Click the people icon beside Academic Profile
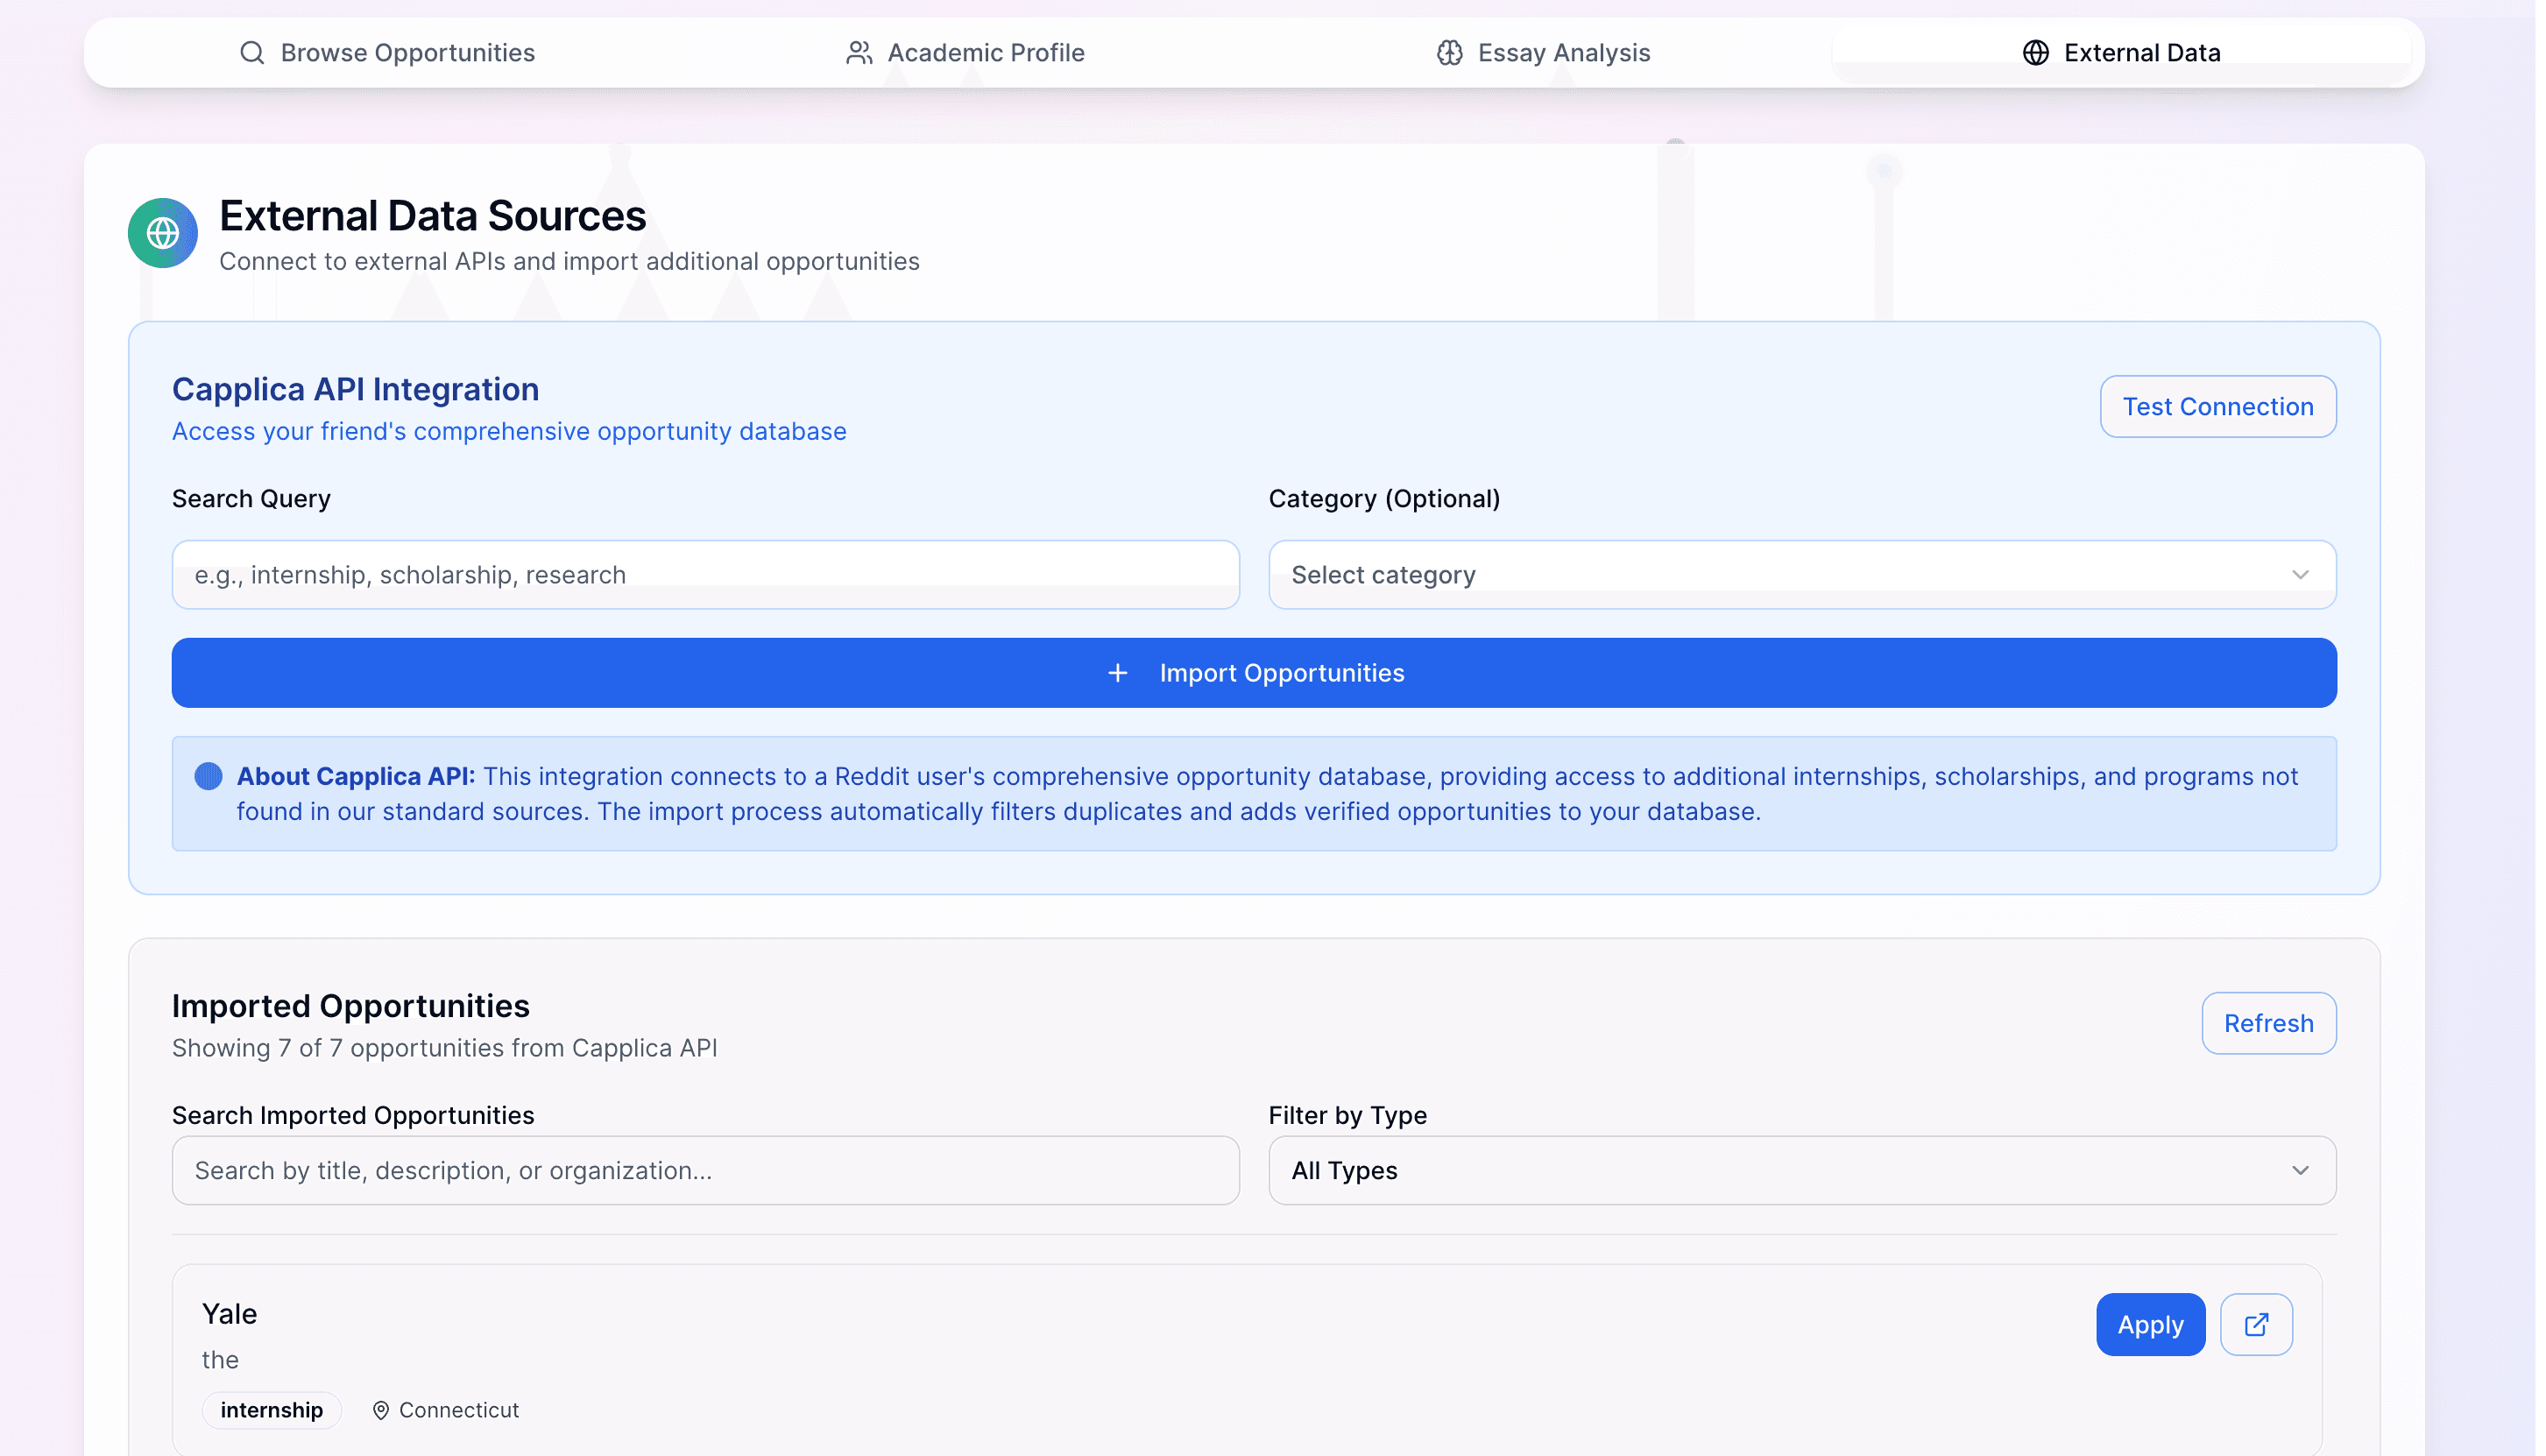2546x1456 pixels. pyautogui.click(x=861, y=52)
